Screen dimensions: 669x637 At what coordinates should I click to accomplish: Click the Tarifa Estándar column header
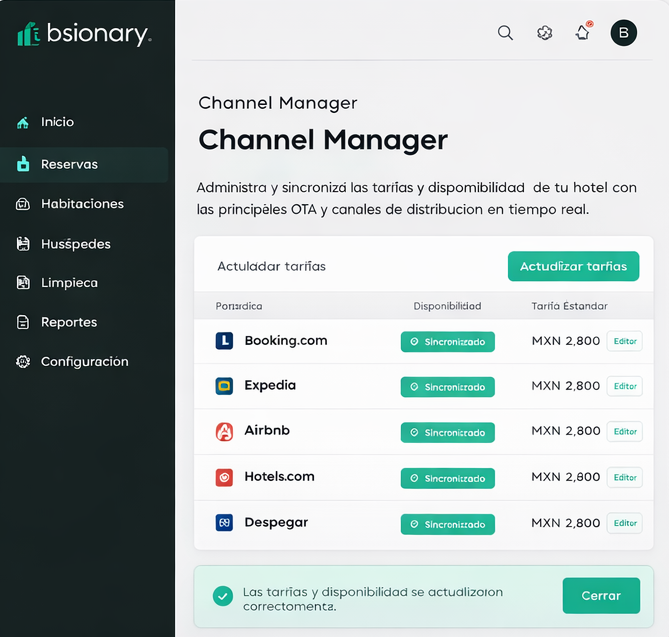[569, 306]
